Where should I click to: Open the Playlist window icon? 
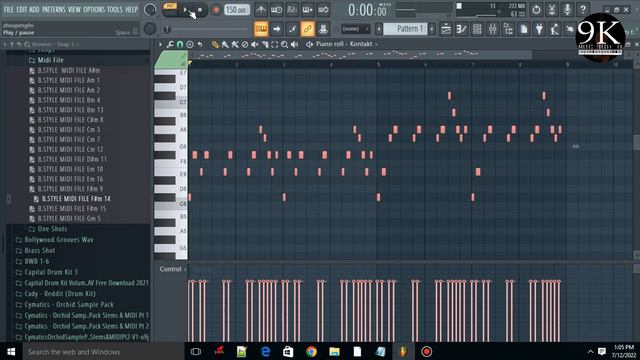pyautogui.click(x=446, y=29)
